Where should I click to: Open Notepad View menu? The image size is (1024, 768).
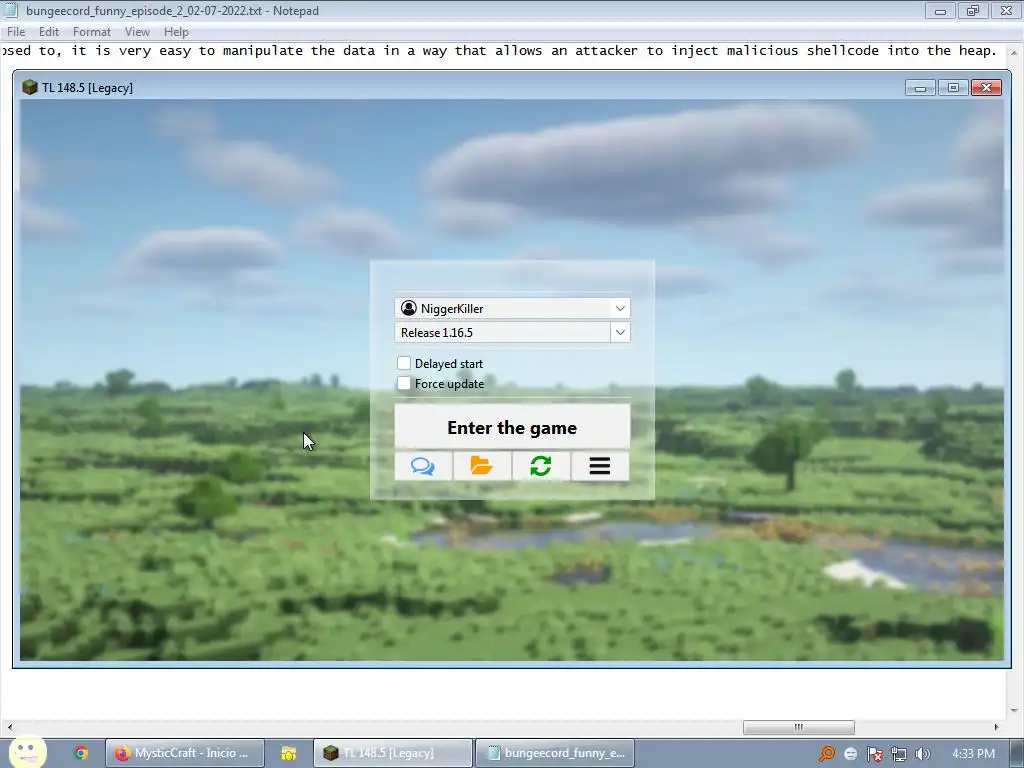(x=137, y=32)
